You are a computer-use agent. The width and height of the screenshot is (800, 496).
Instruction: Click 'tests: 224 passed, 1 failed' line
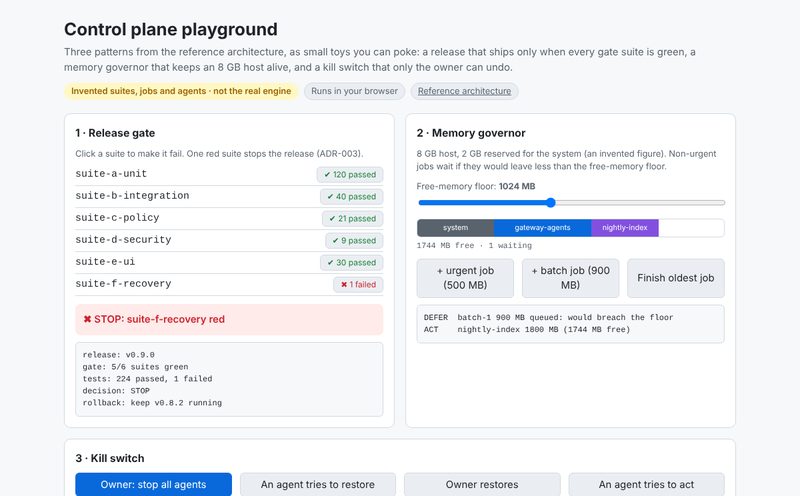[x=147, y=379]
